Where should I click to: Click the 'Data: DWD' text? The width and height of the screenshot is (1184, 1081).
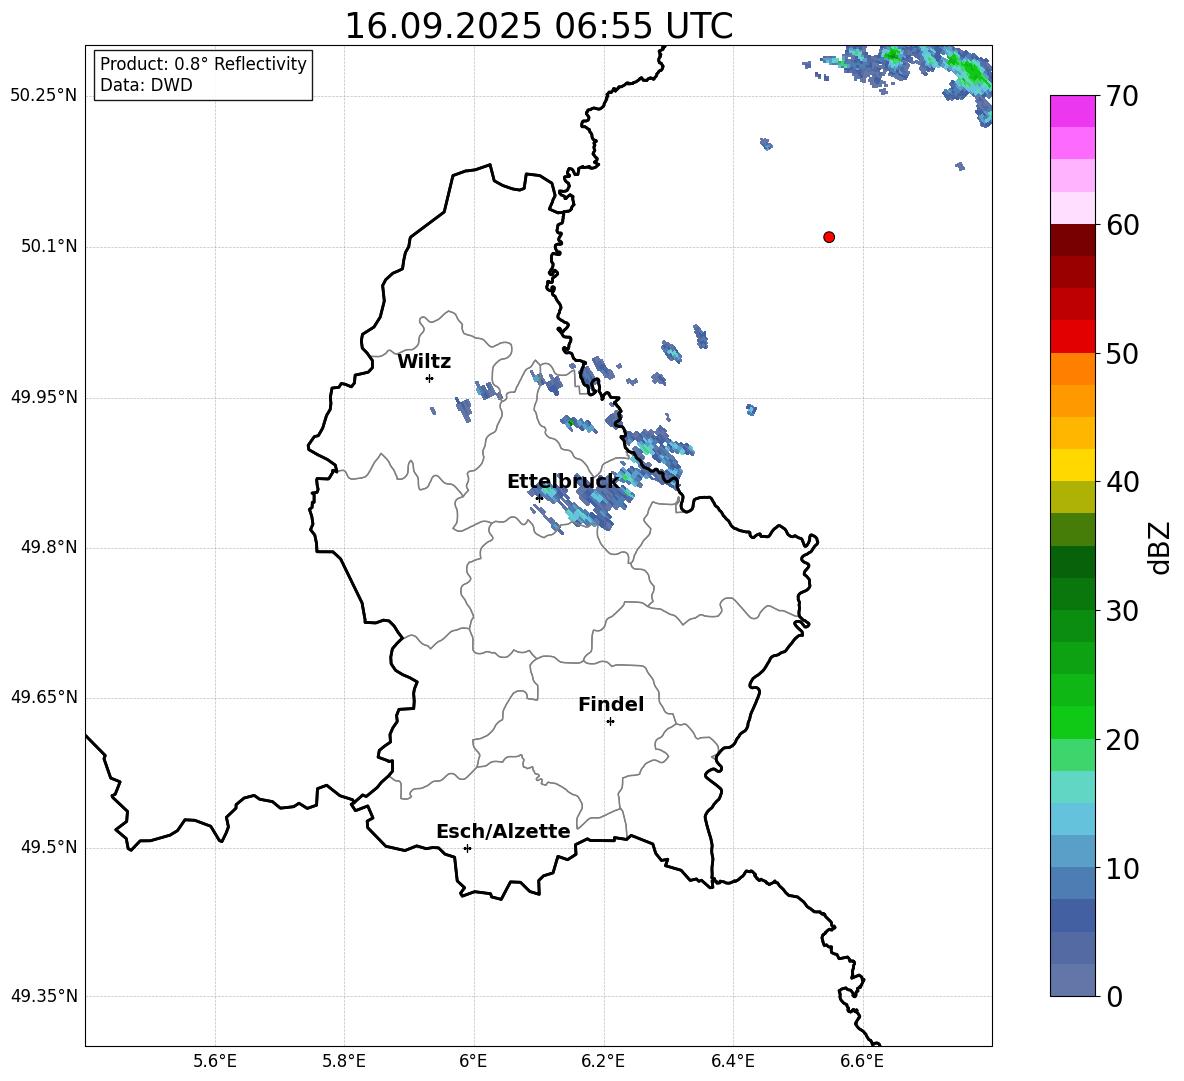(146, 85)
